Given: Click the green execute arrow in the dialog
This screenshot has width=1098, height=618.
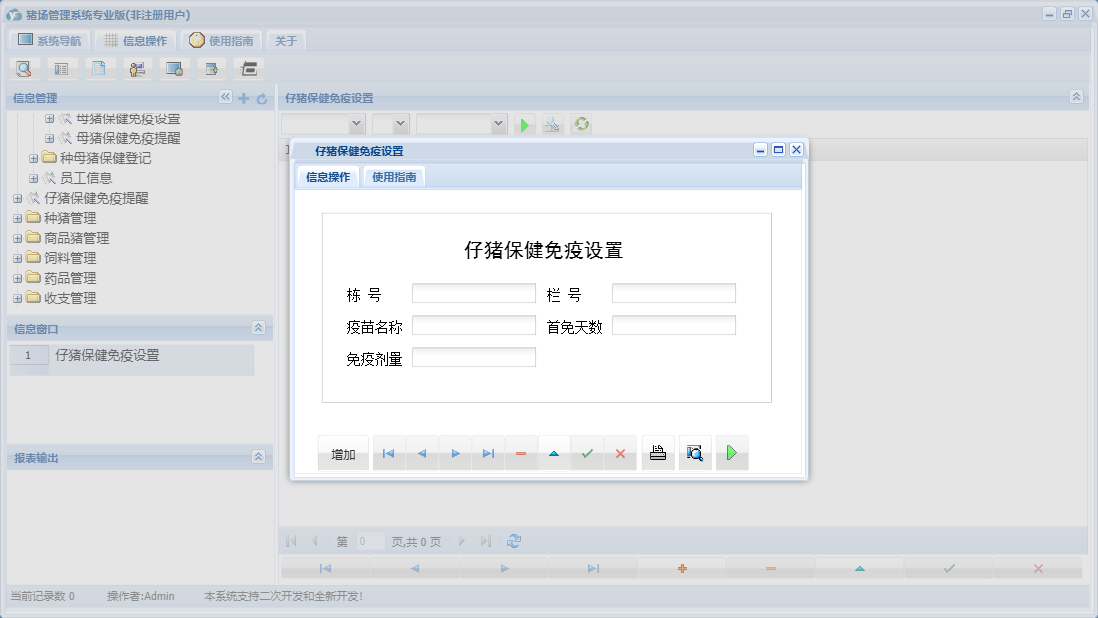Looking at the screenshot, I should pyautogui.click(x=731, y=452).
